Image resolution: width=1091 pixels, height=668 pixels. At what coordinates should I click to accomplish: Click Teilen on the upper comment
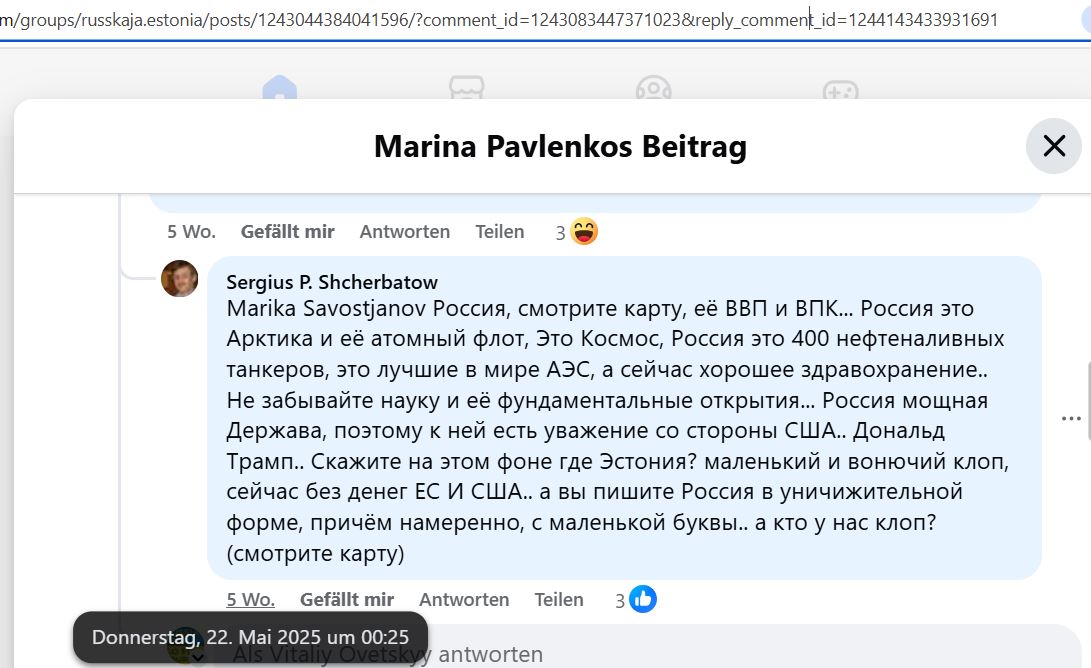(x=500, y=231)
